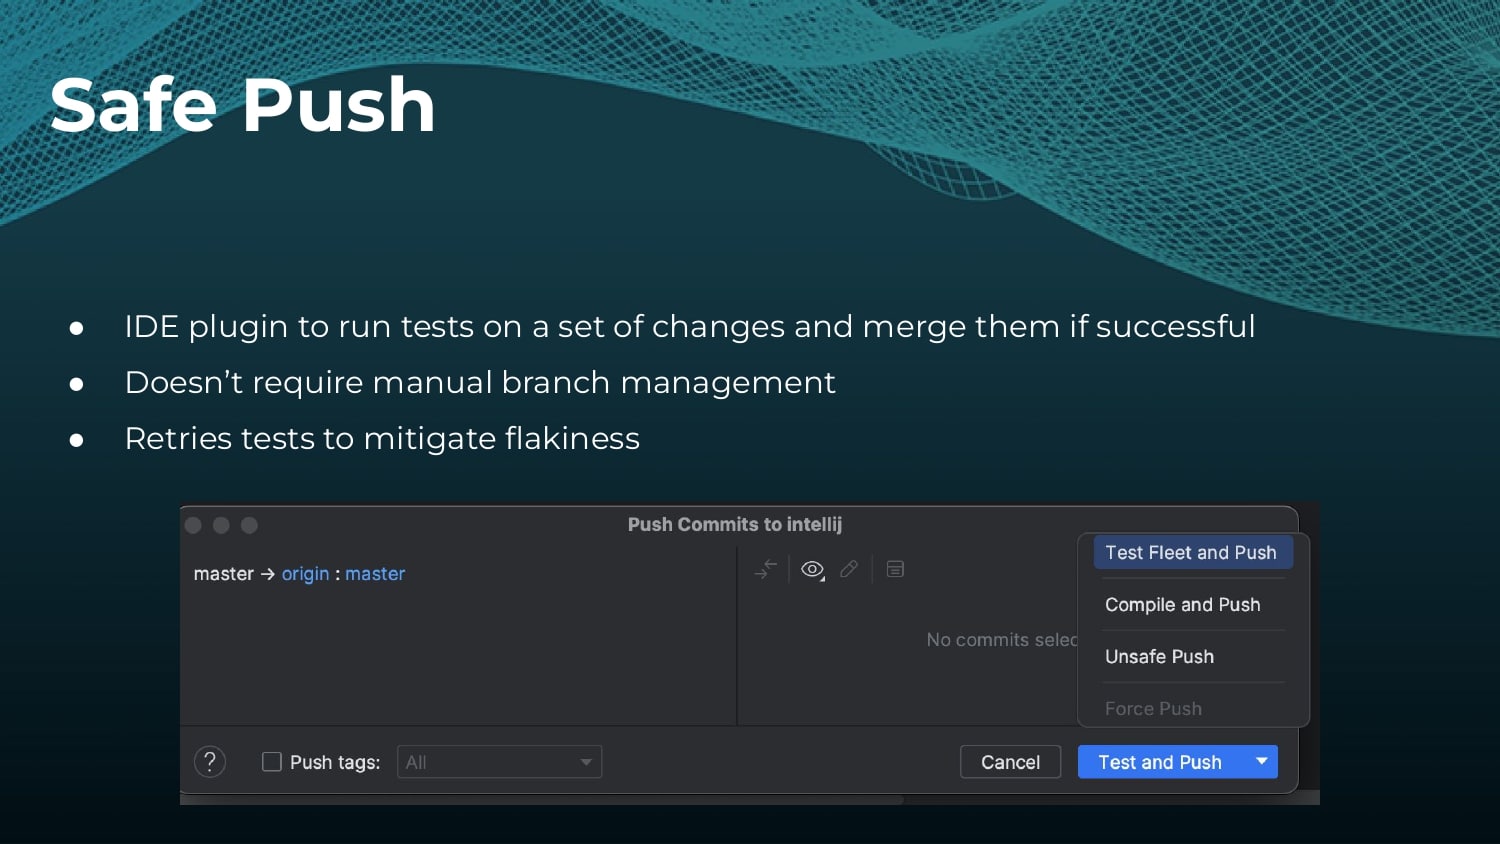Screen dimensions: 1500x844
Task: Click the second gray window control dot
Action: click(x=221, y=525)
